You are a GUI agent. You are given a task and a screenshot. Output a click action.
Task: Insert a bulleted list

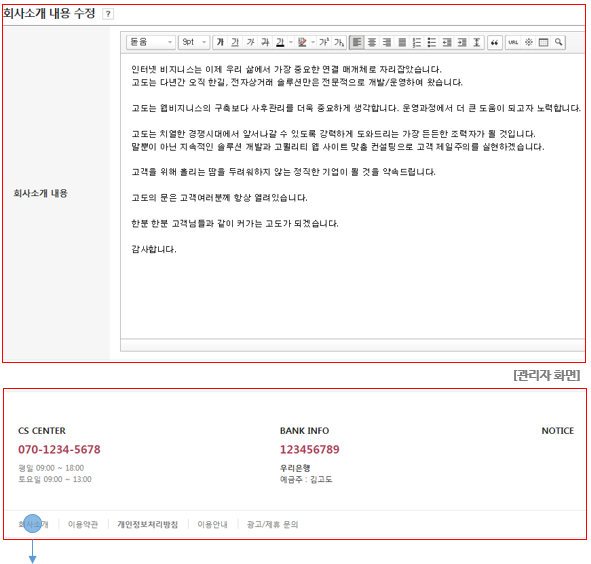pyautogui.click(x=432, y=42)
